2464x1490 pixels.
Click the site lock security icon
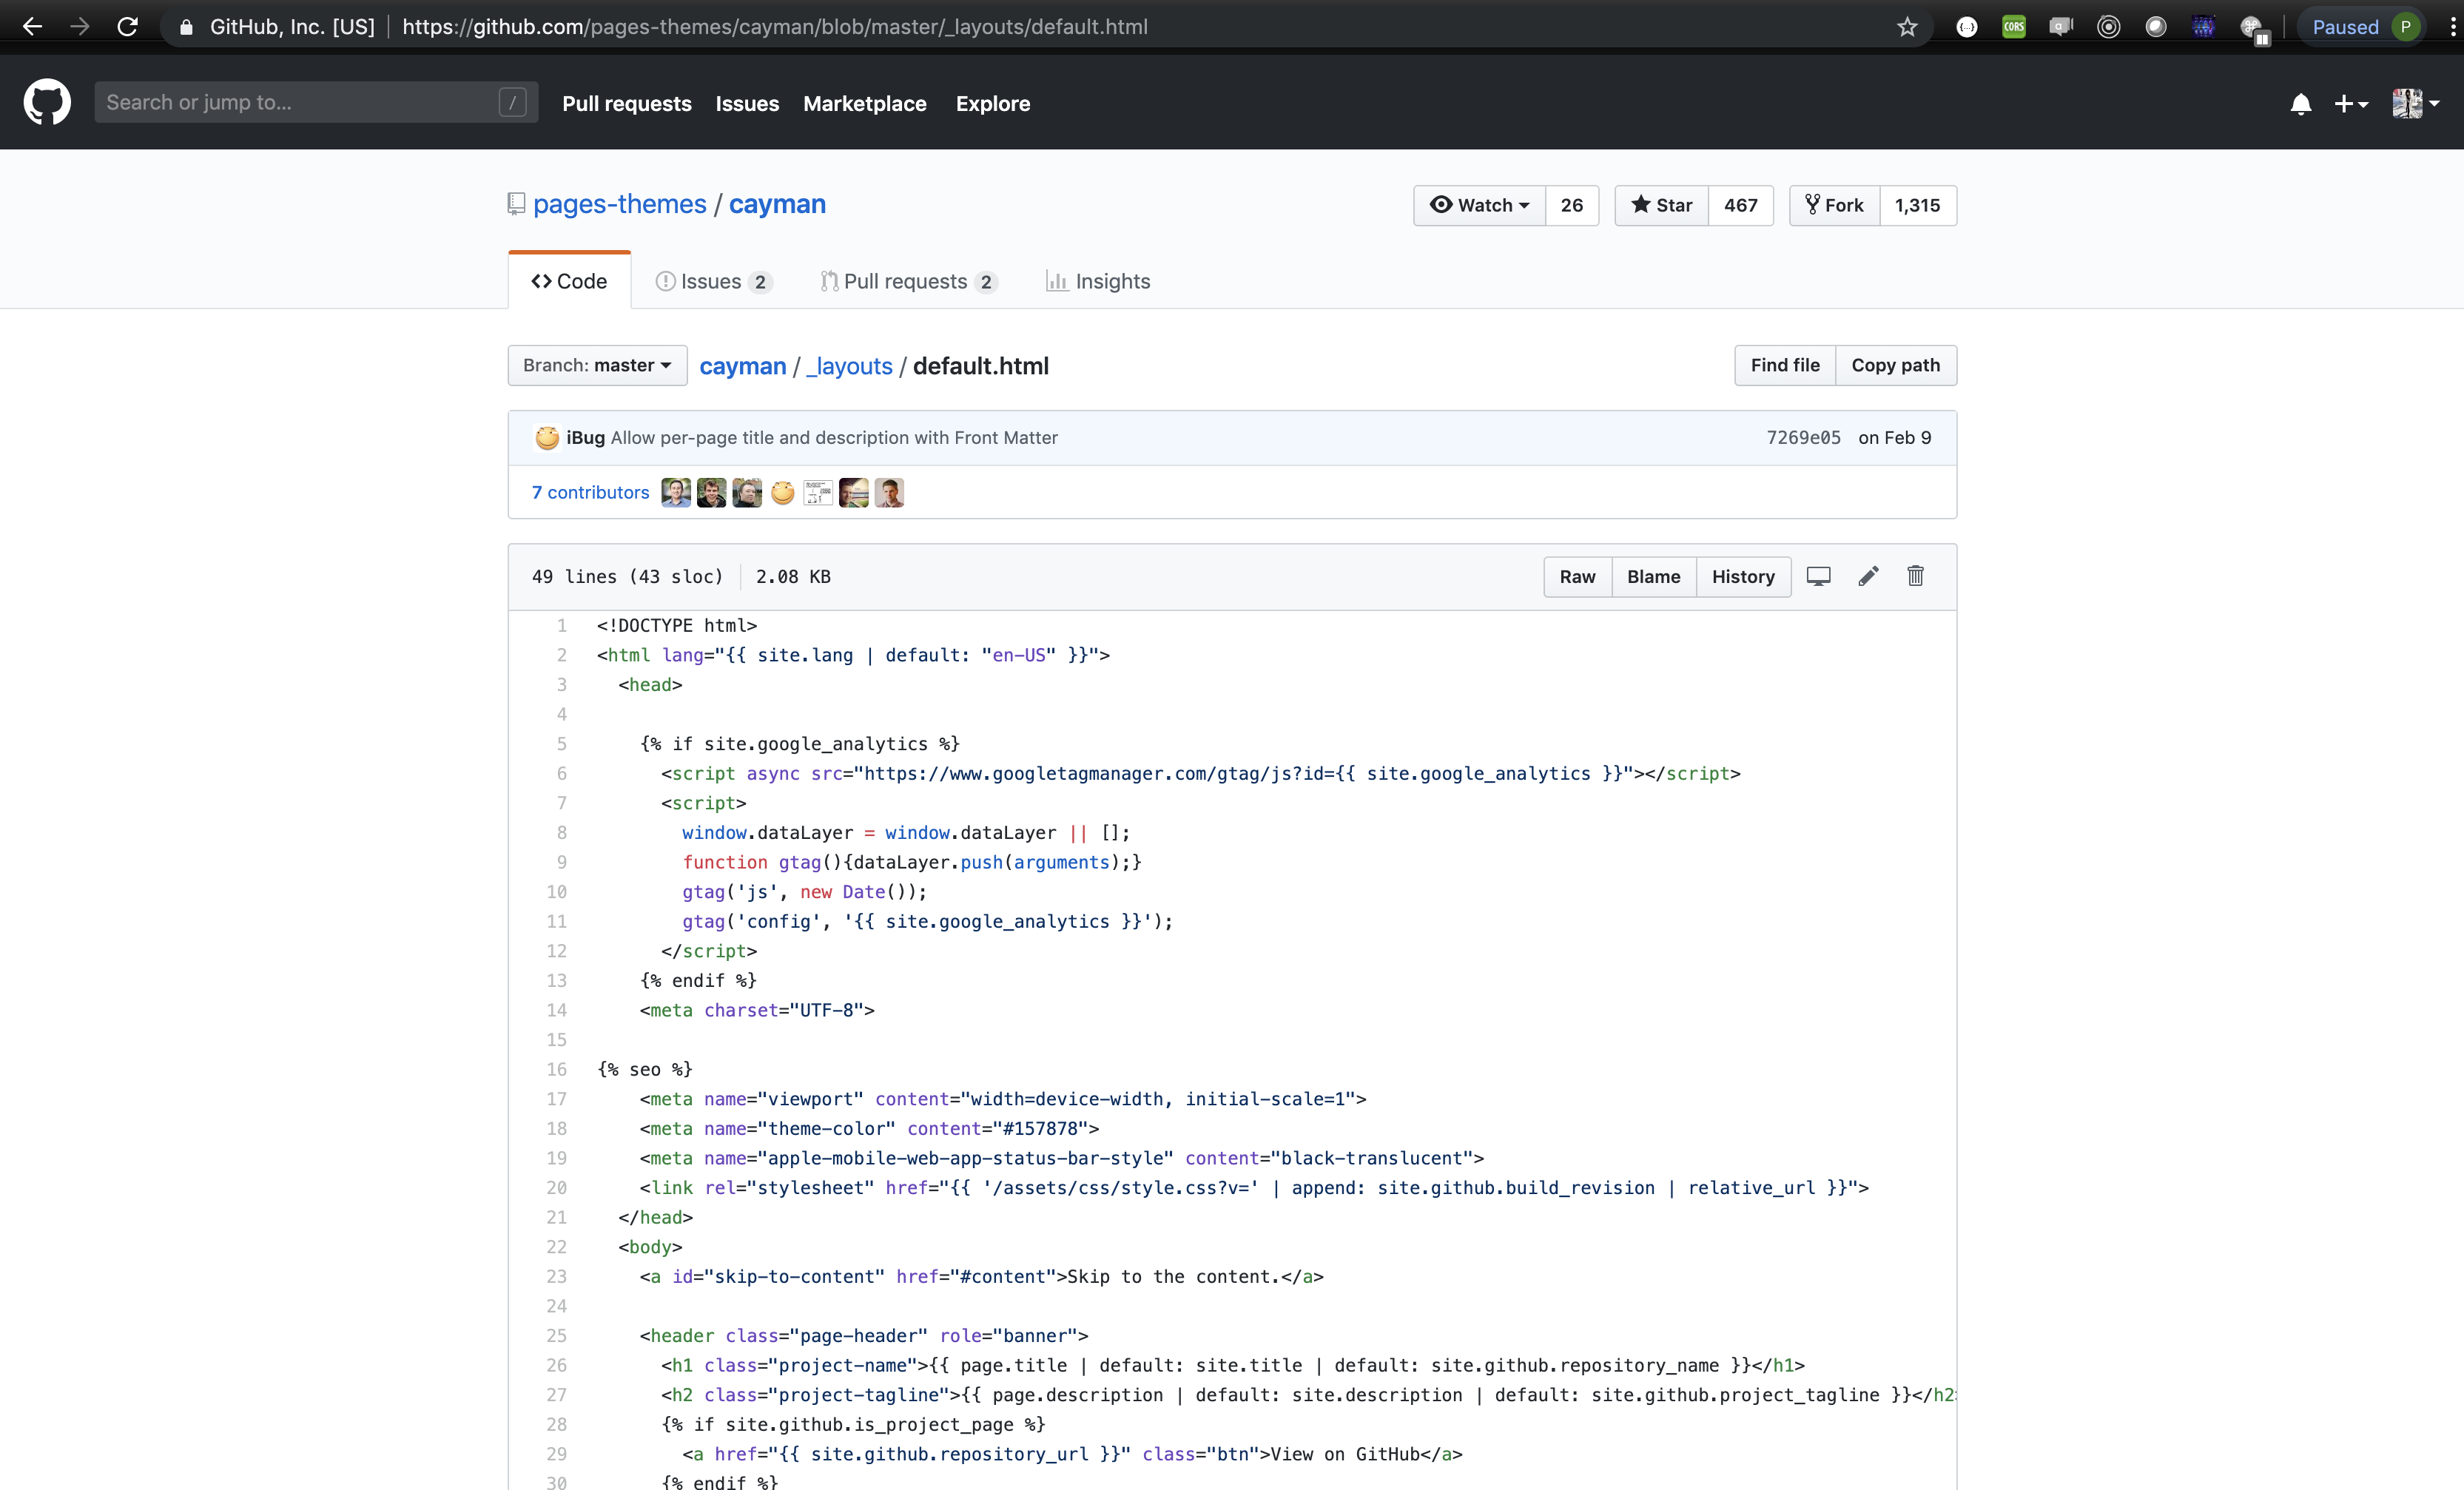[186, 27]
